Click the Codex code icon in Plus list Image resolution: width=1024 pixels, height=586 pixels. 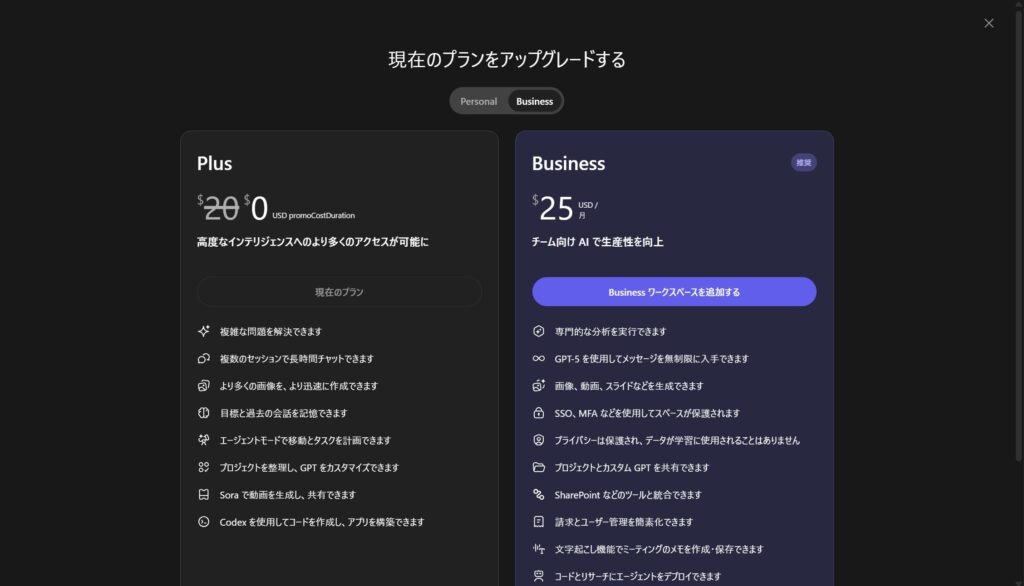204,521
